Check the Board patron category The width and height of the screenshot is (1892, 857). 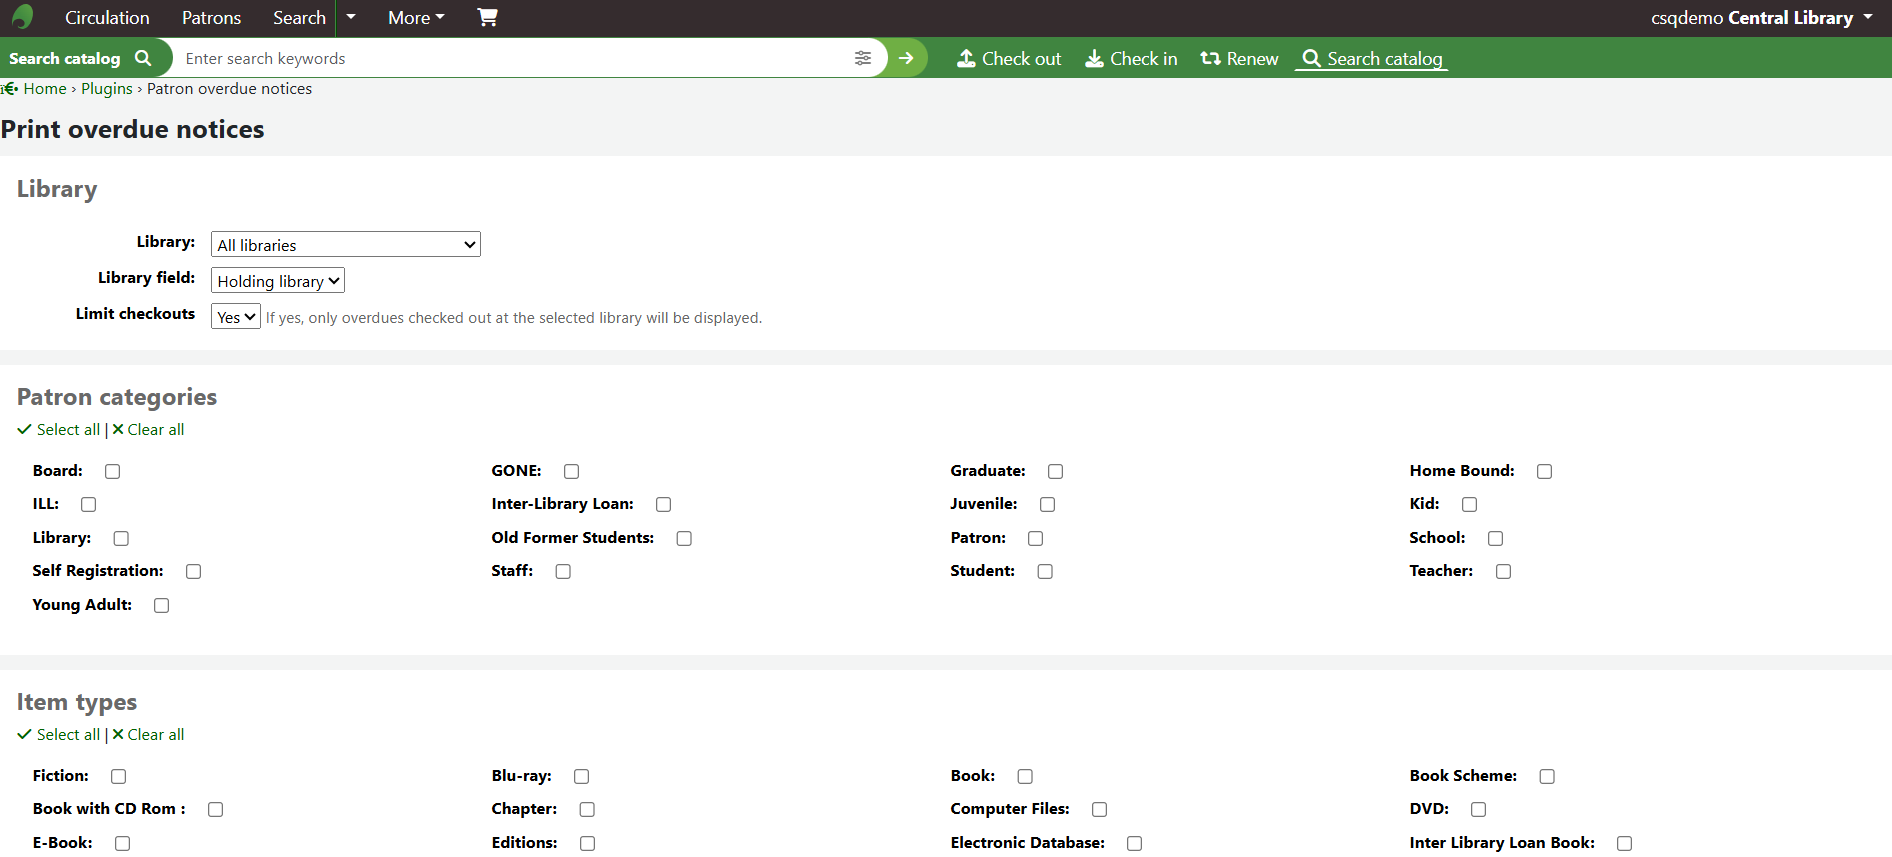[113, 471]
